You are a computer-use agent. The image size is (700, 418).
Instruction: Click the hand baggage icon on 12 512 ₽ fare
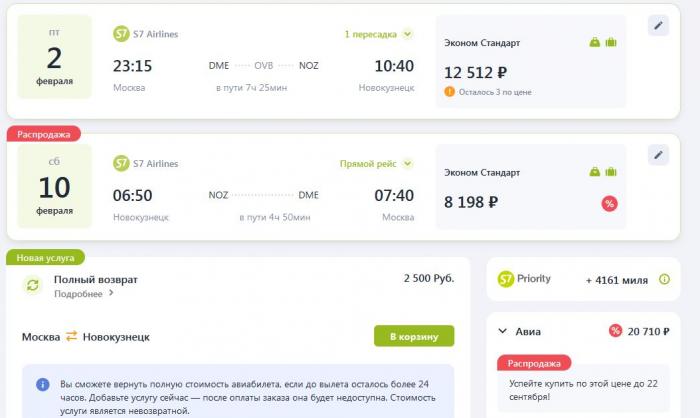click(595, 42)
